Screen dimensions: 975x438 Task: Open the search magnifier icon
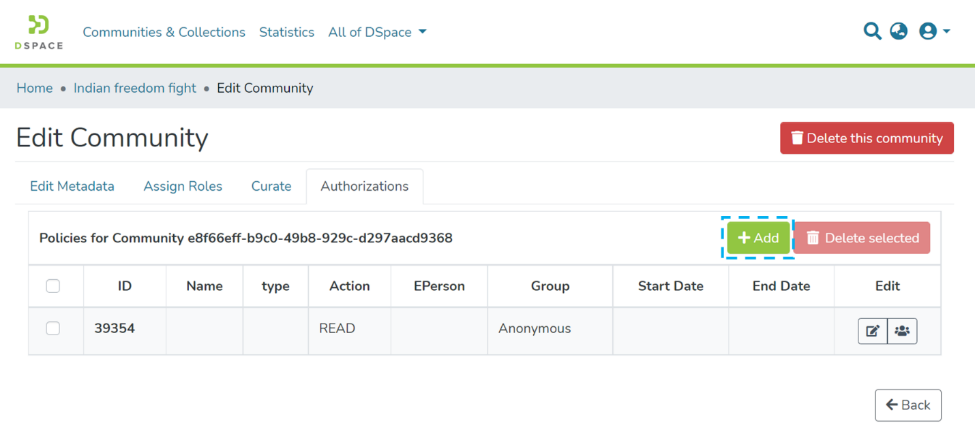(872, 31)
